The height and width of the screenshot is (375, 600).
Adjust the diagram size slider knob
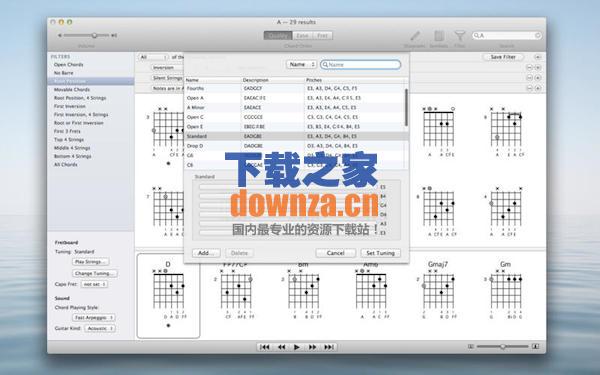tap(502, 346)
